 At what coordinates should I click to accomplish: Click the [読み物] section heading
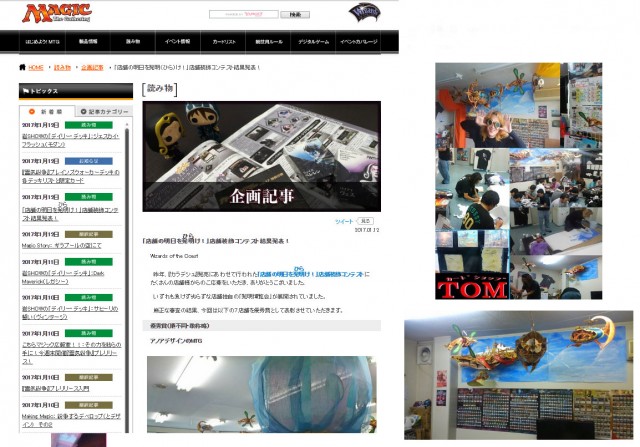pyautogui.click(x=160, y=89)
